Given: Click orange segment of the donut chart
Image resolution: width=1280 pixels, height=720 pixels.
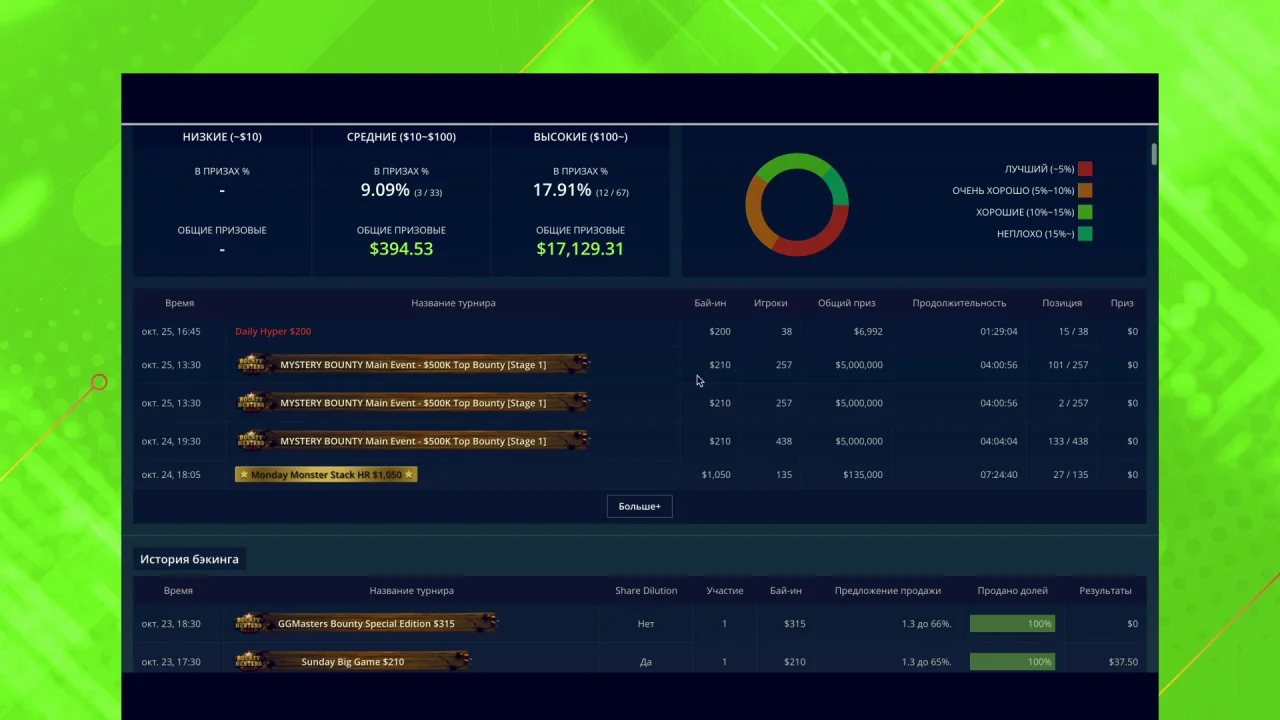Looking at the screenshot, I should 757,214.
